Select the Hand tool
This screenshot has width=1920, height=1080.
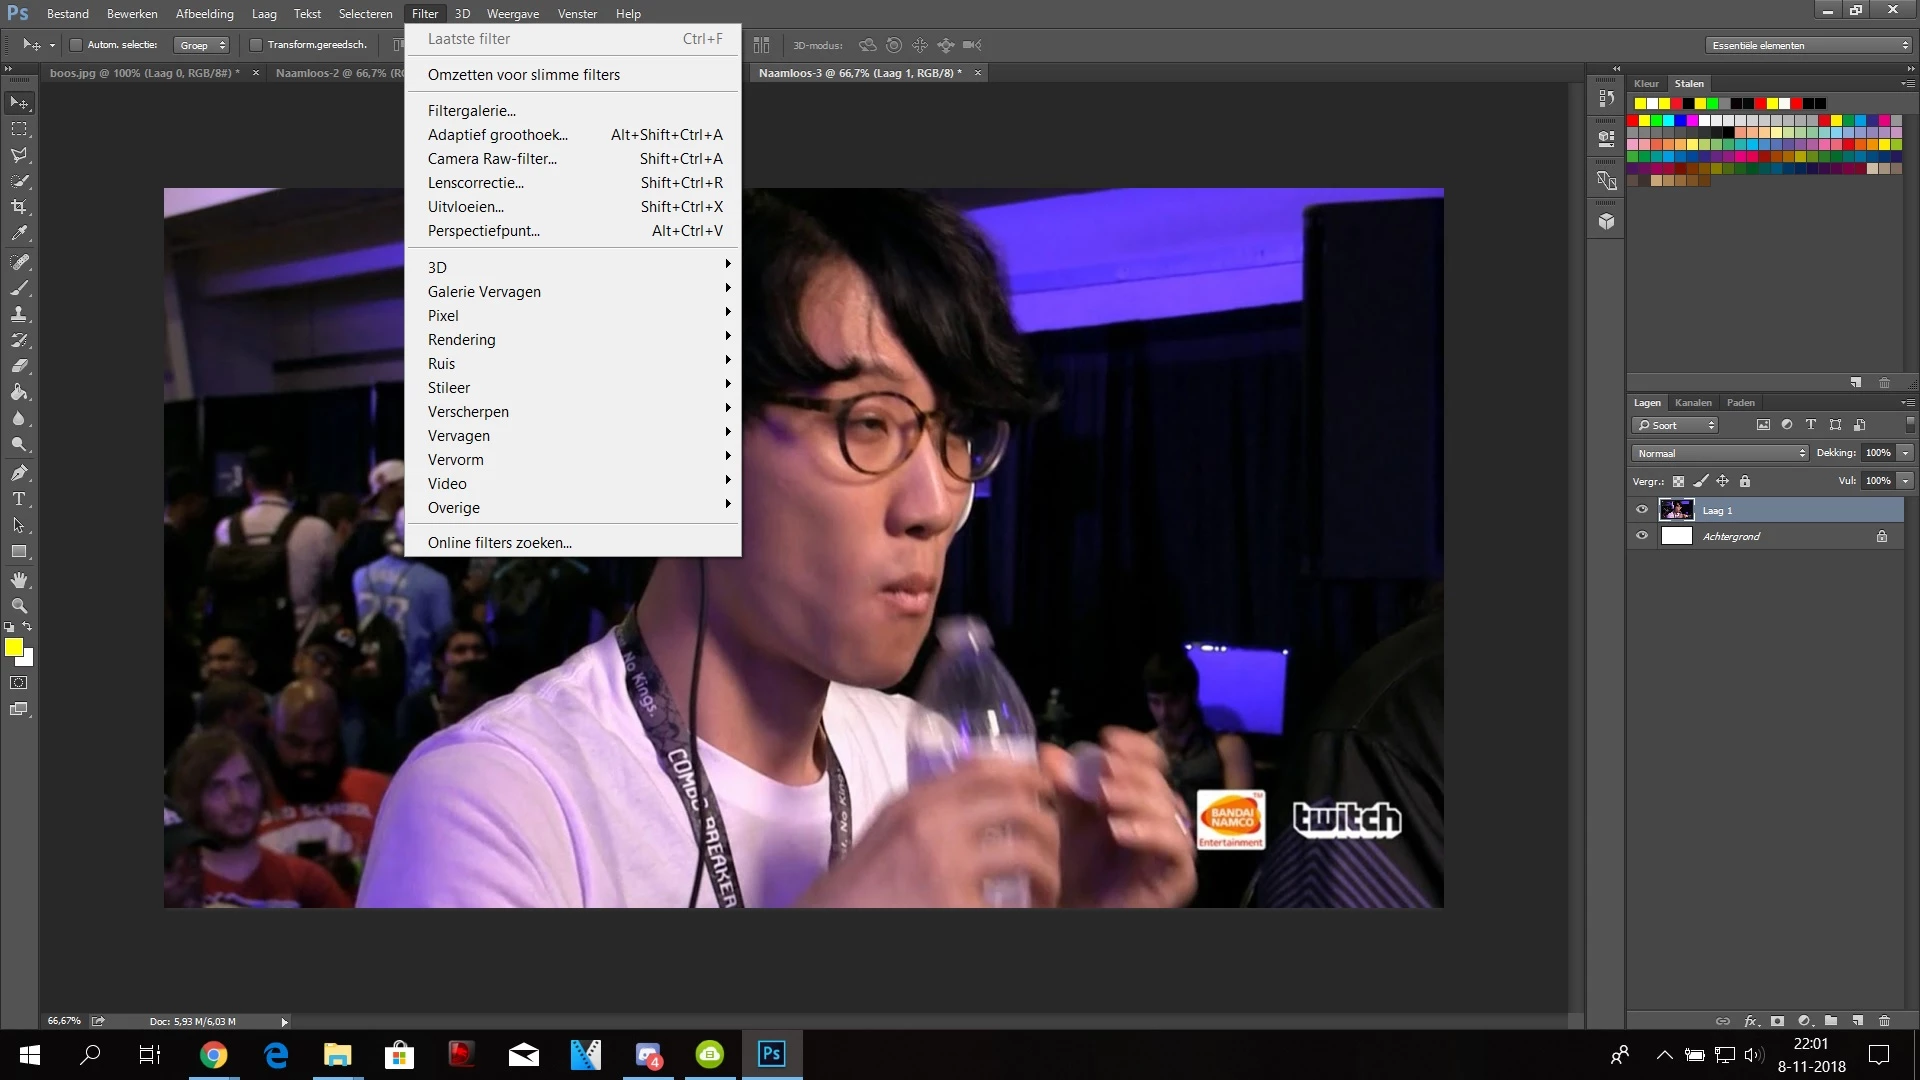[x=19, y=580]
